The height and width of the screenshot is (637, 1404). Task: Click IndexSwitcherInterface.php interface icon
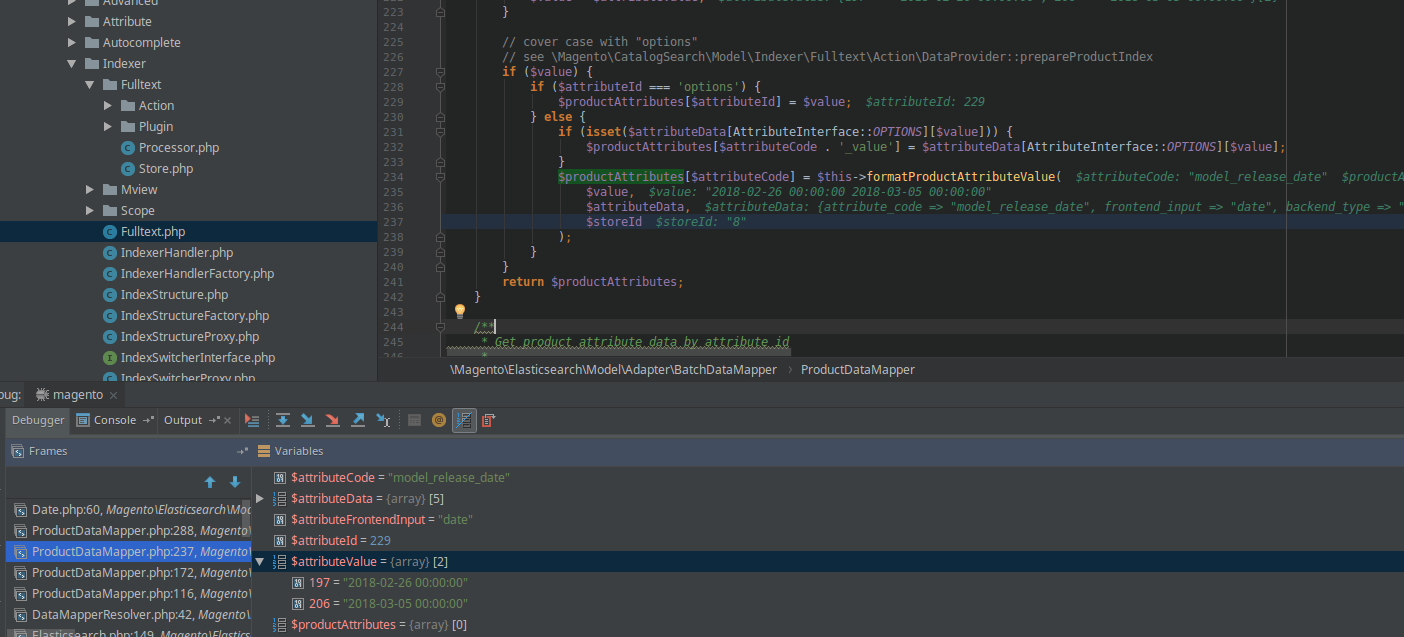(110, 358)
